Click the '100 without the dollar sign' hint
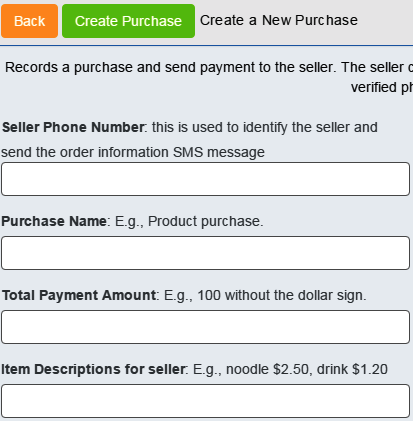The width and height of the screenshot is (413, 421). point(281,296)
